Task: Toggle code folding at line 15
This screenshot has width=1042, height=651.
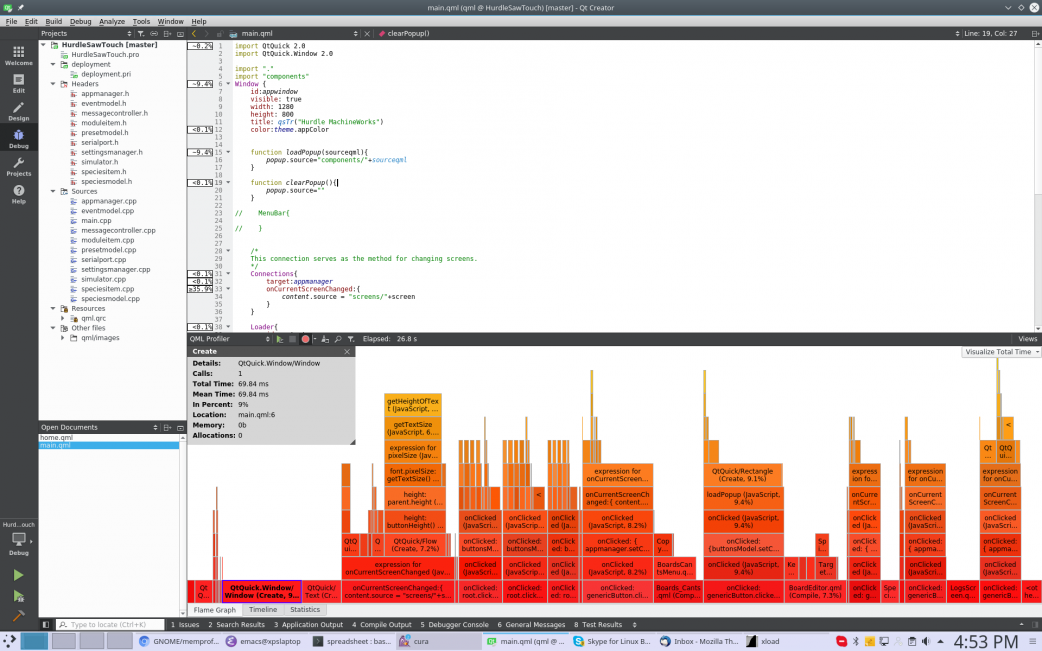Action: click(228, 152)
